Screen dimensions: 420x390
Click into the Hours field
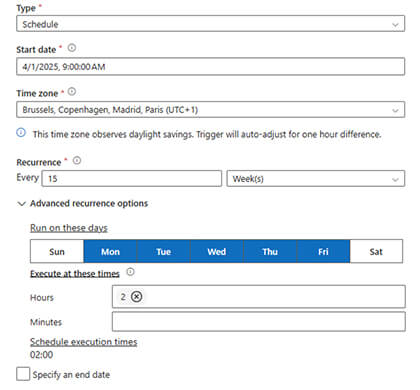(x=259, y=296)
